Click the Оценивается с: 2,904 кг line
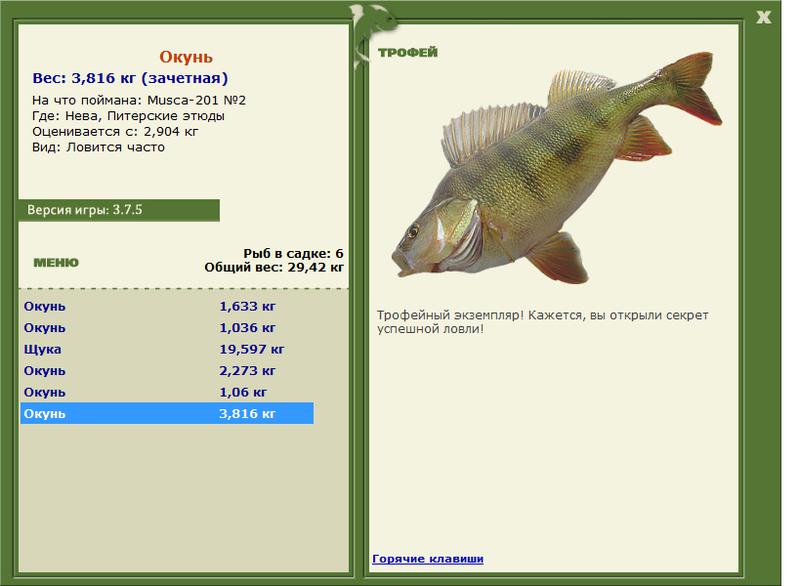This screenshot has height=586, width=800. 115,132
